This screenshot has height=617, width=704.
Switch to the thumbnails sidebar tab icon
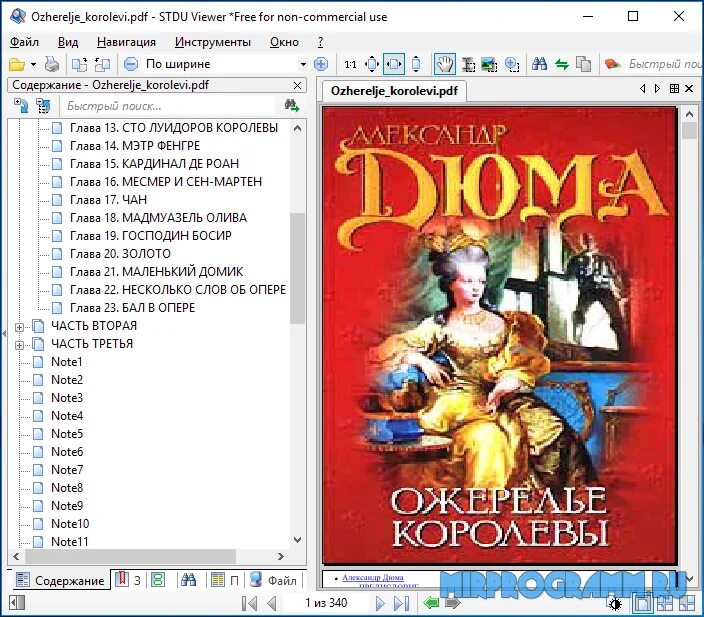coord(158,580)
